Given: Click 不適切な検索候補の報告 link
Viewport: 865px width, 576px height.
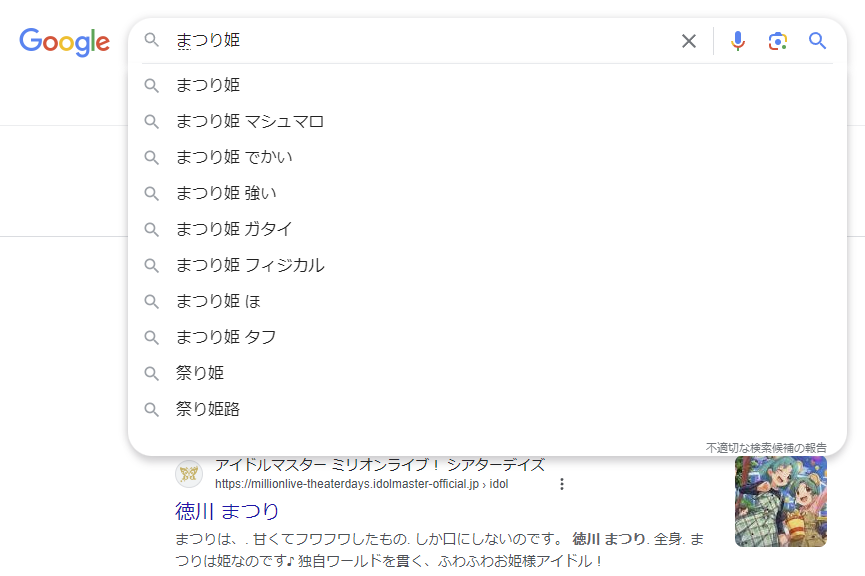Looking at the screenshot, I should pyautogui.click(x=766, y=447).
